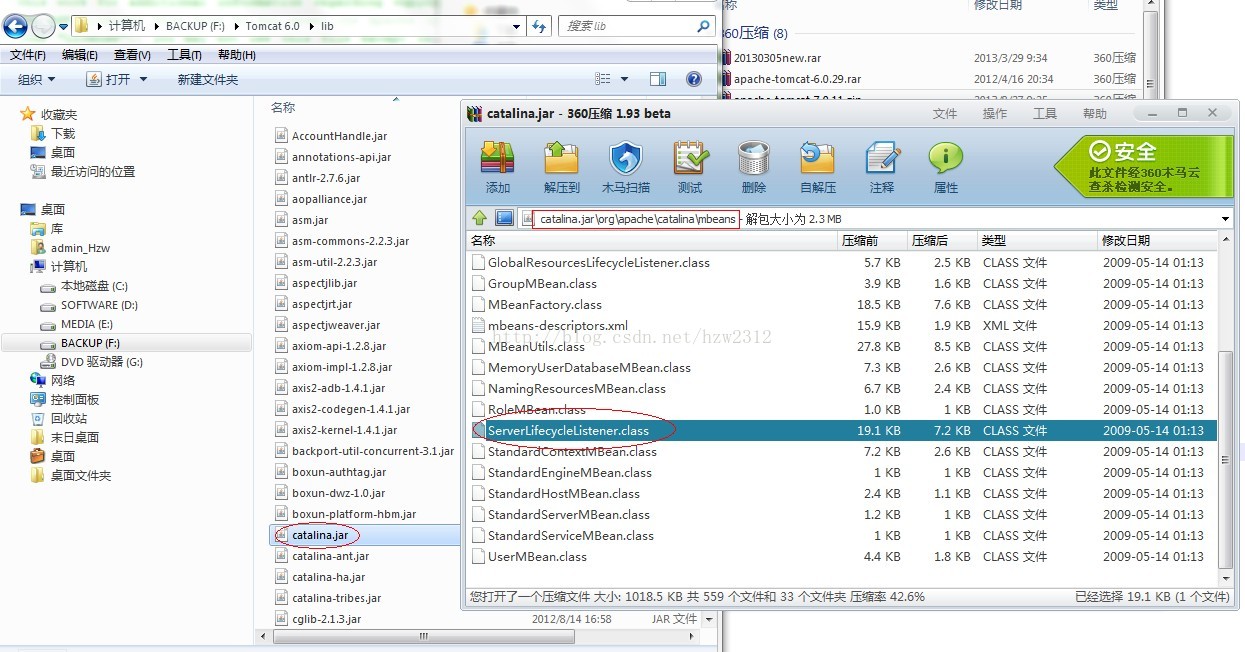1245x652 pixels.
Task: Expand the address bar history dropdown in Explorer
Action: [x=516, y=26]
